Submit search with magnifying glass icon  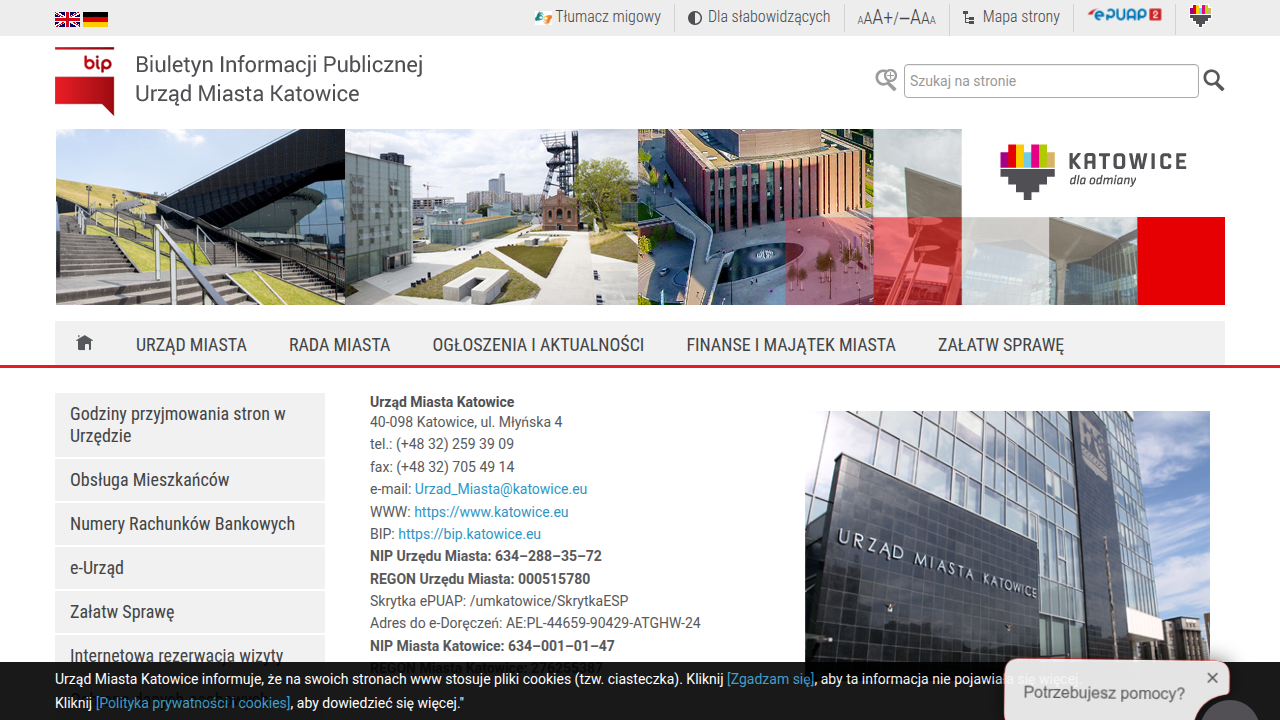point(1214,81)
